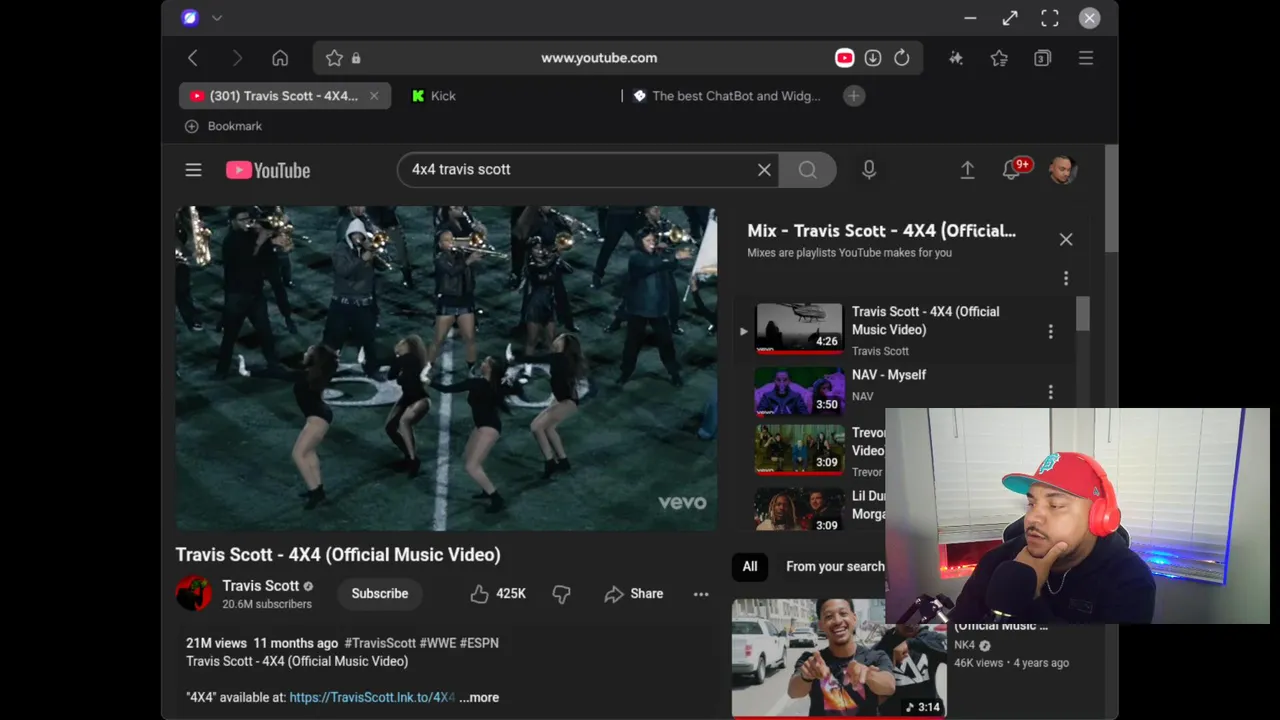The image size is (1280, 720).
Task: Clear the YouTube search text
Action: [764, 170]
